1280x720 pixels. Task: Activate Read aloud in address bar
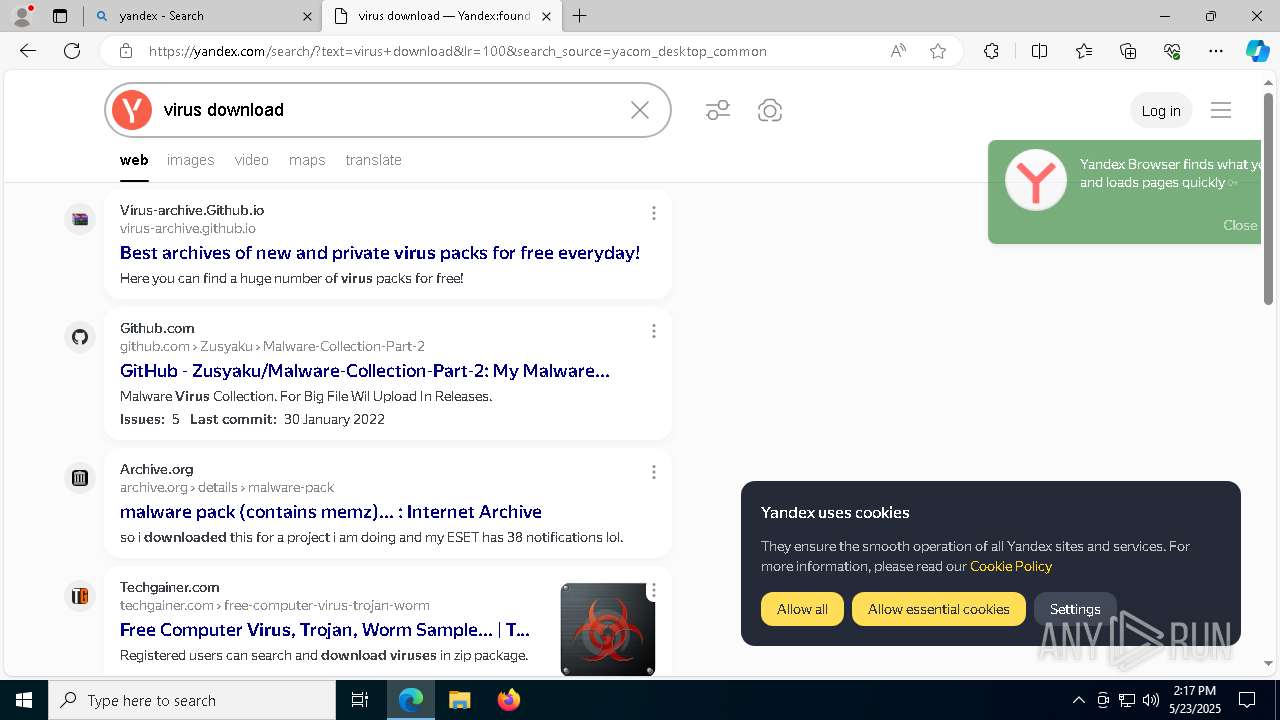pyautogui.click(x=898, y=51)
